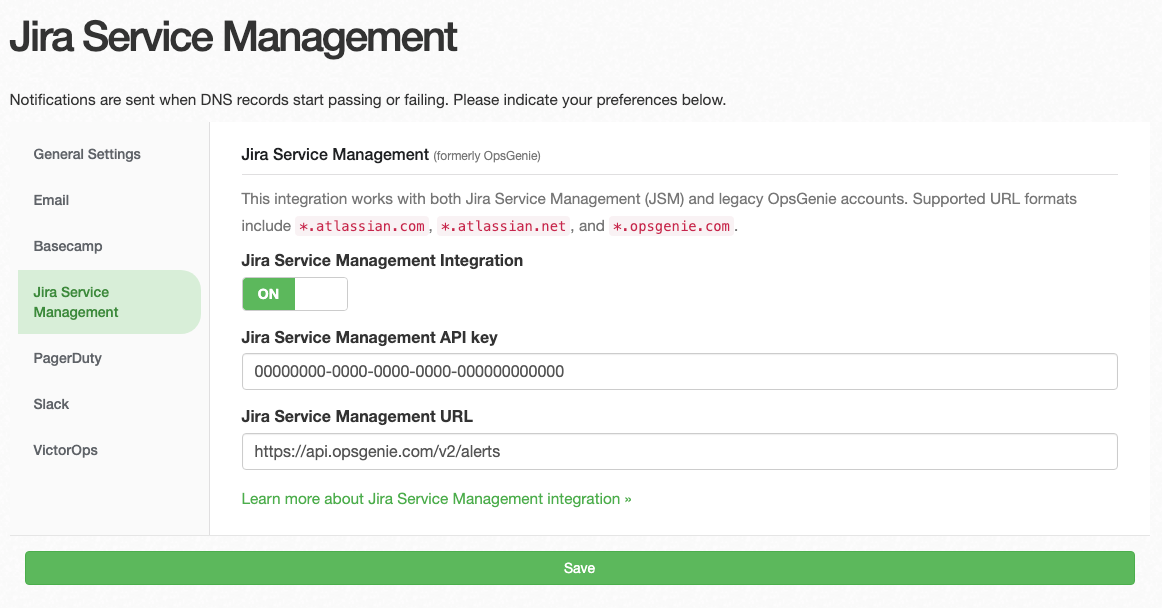The height and width of the screenshot is (608, 1162).
Task: Click inside the API key input field
Action: [x=679, y=371]
